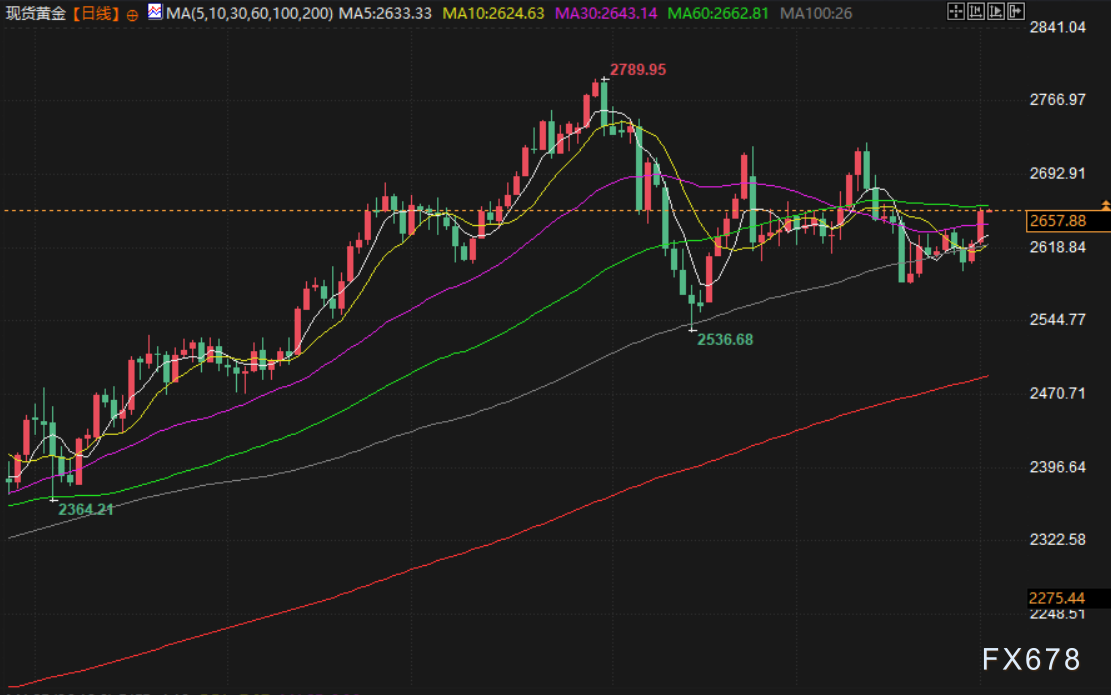Select the MA5:2633.33 legend label

[x=385, y=14]
